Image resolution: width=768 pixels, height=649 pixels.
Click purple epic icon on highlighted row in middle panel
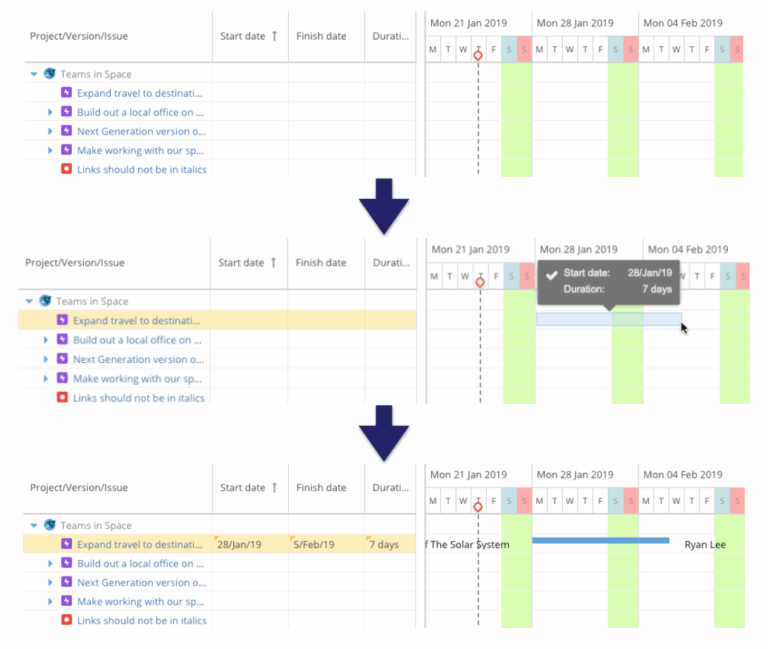point(62,321)
